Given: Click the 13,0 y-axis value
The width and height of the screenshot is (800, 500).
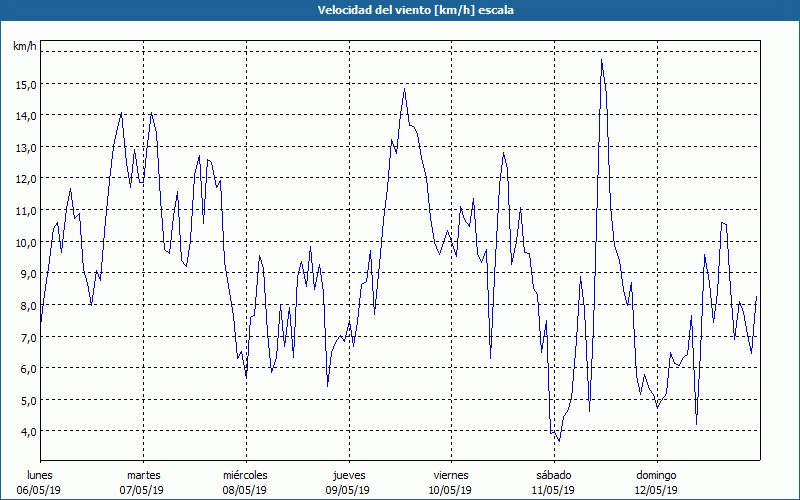Looking at the screenshot, I should click(x=26, y=148).
